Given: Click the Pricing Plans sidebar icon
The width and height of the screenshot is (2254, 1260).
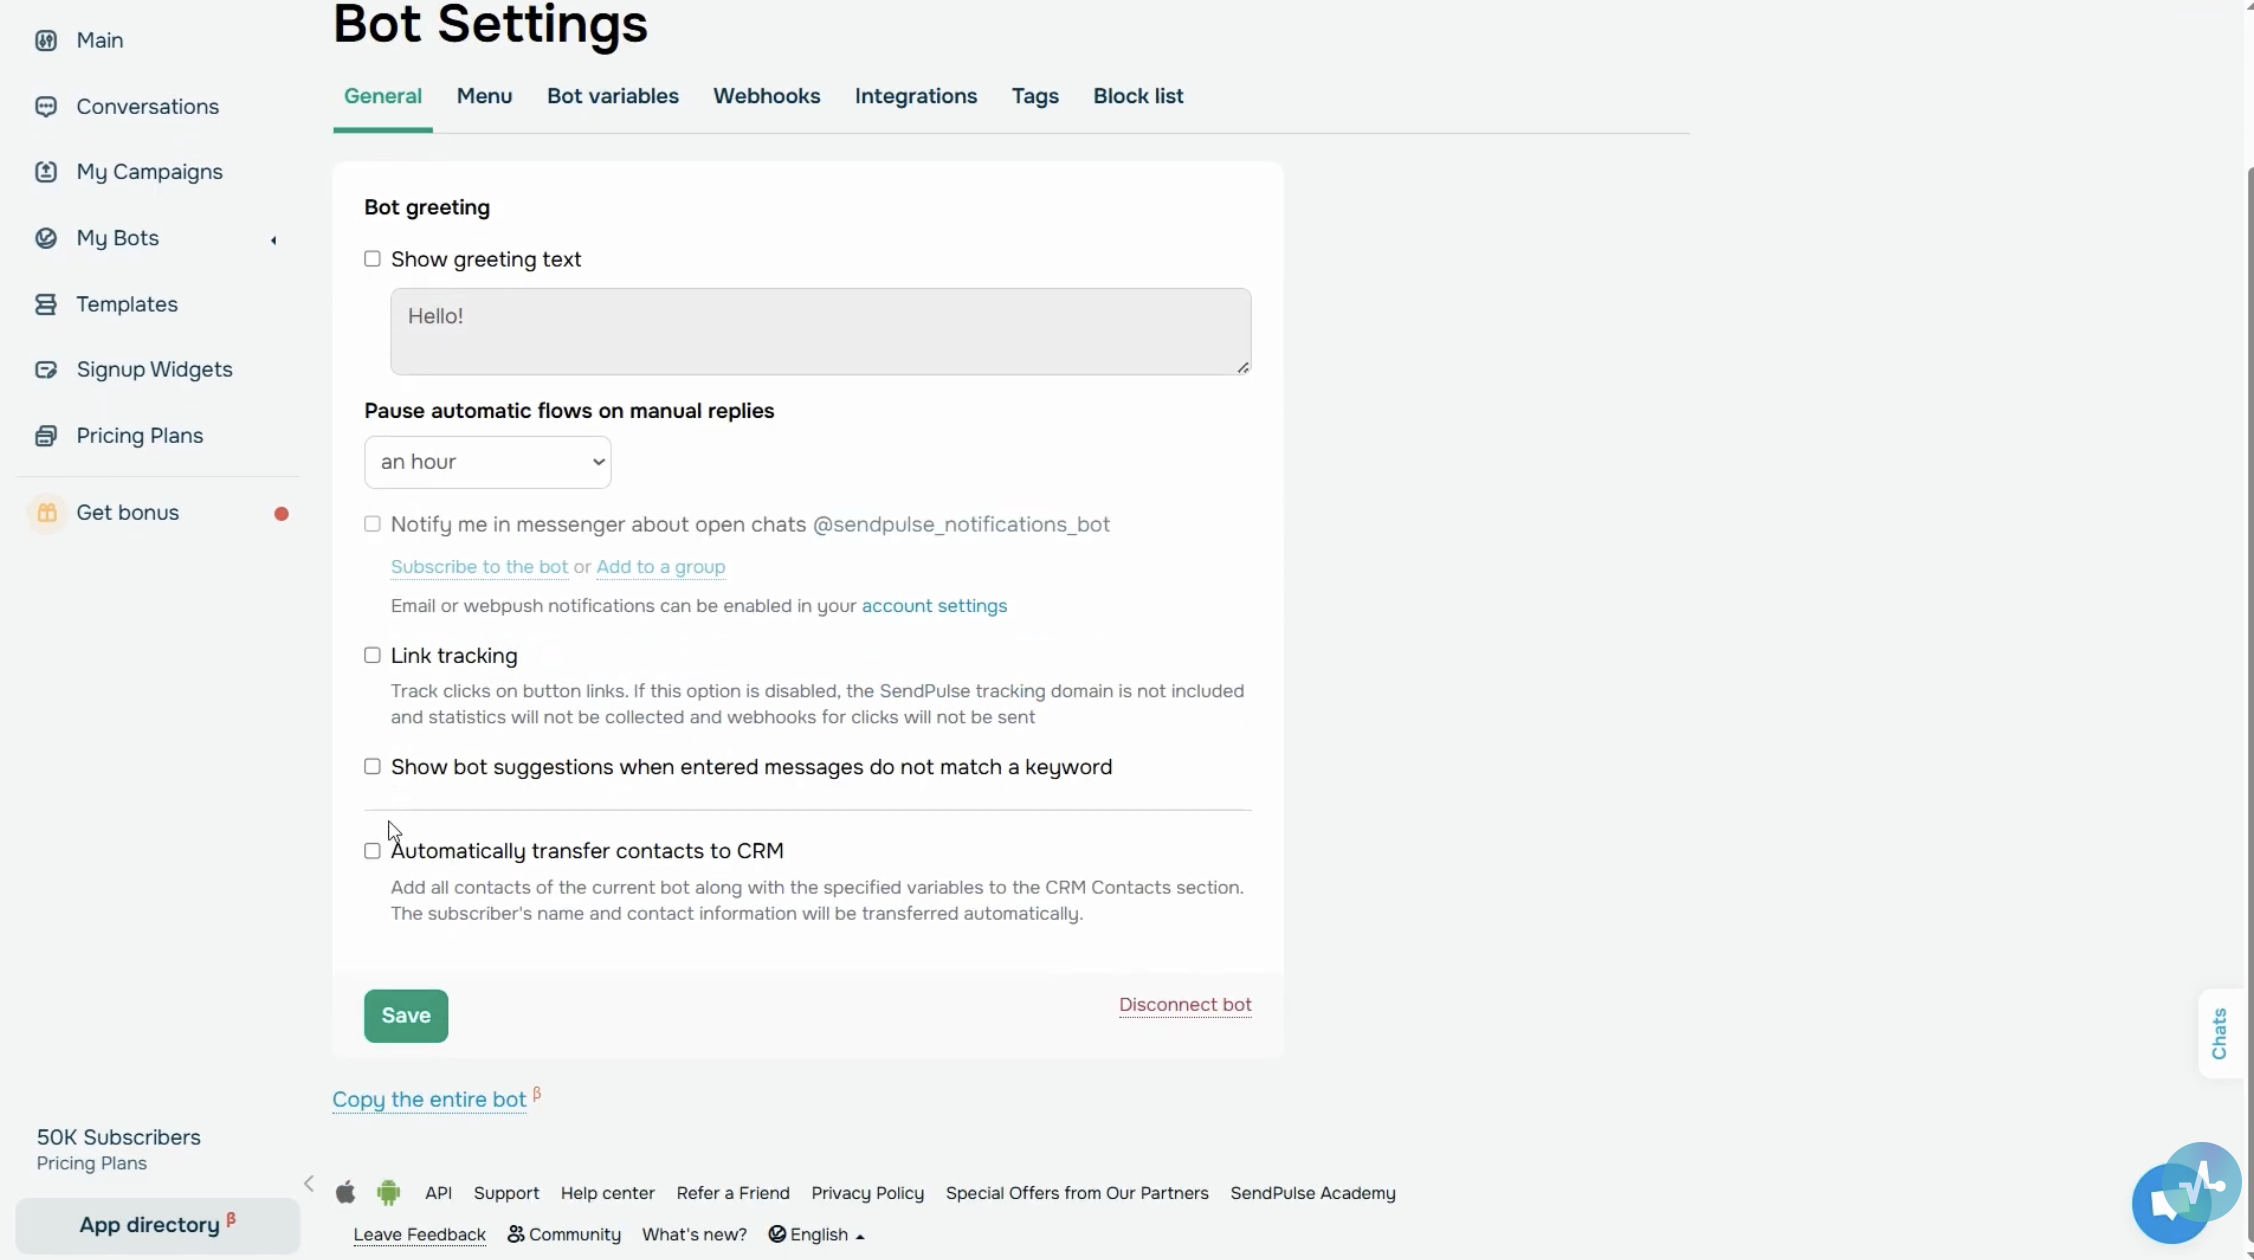Looking at the screenshot, I should click(x=46, y=436).
